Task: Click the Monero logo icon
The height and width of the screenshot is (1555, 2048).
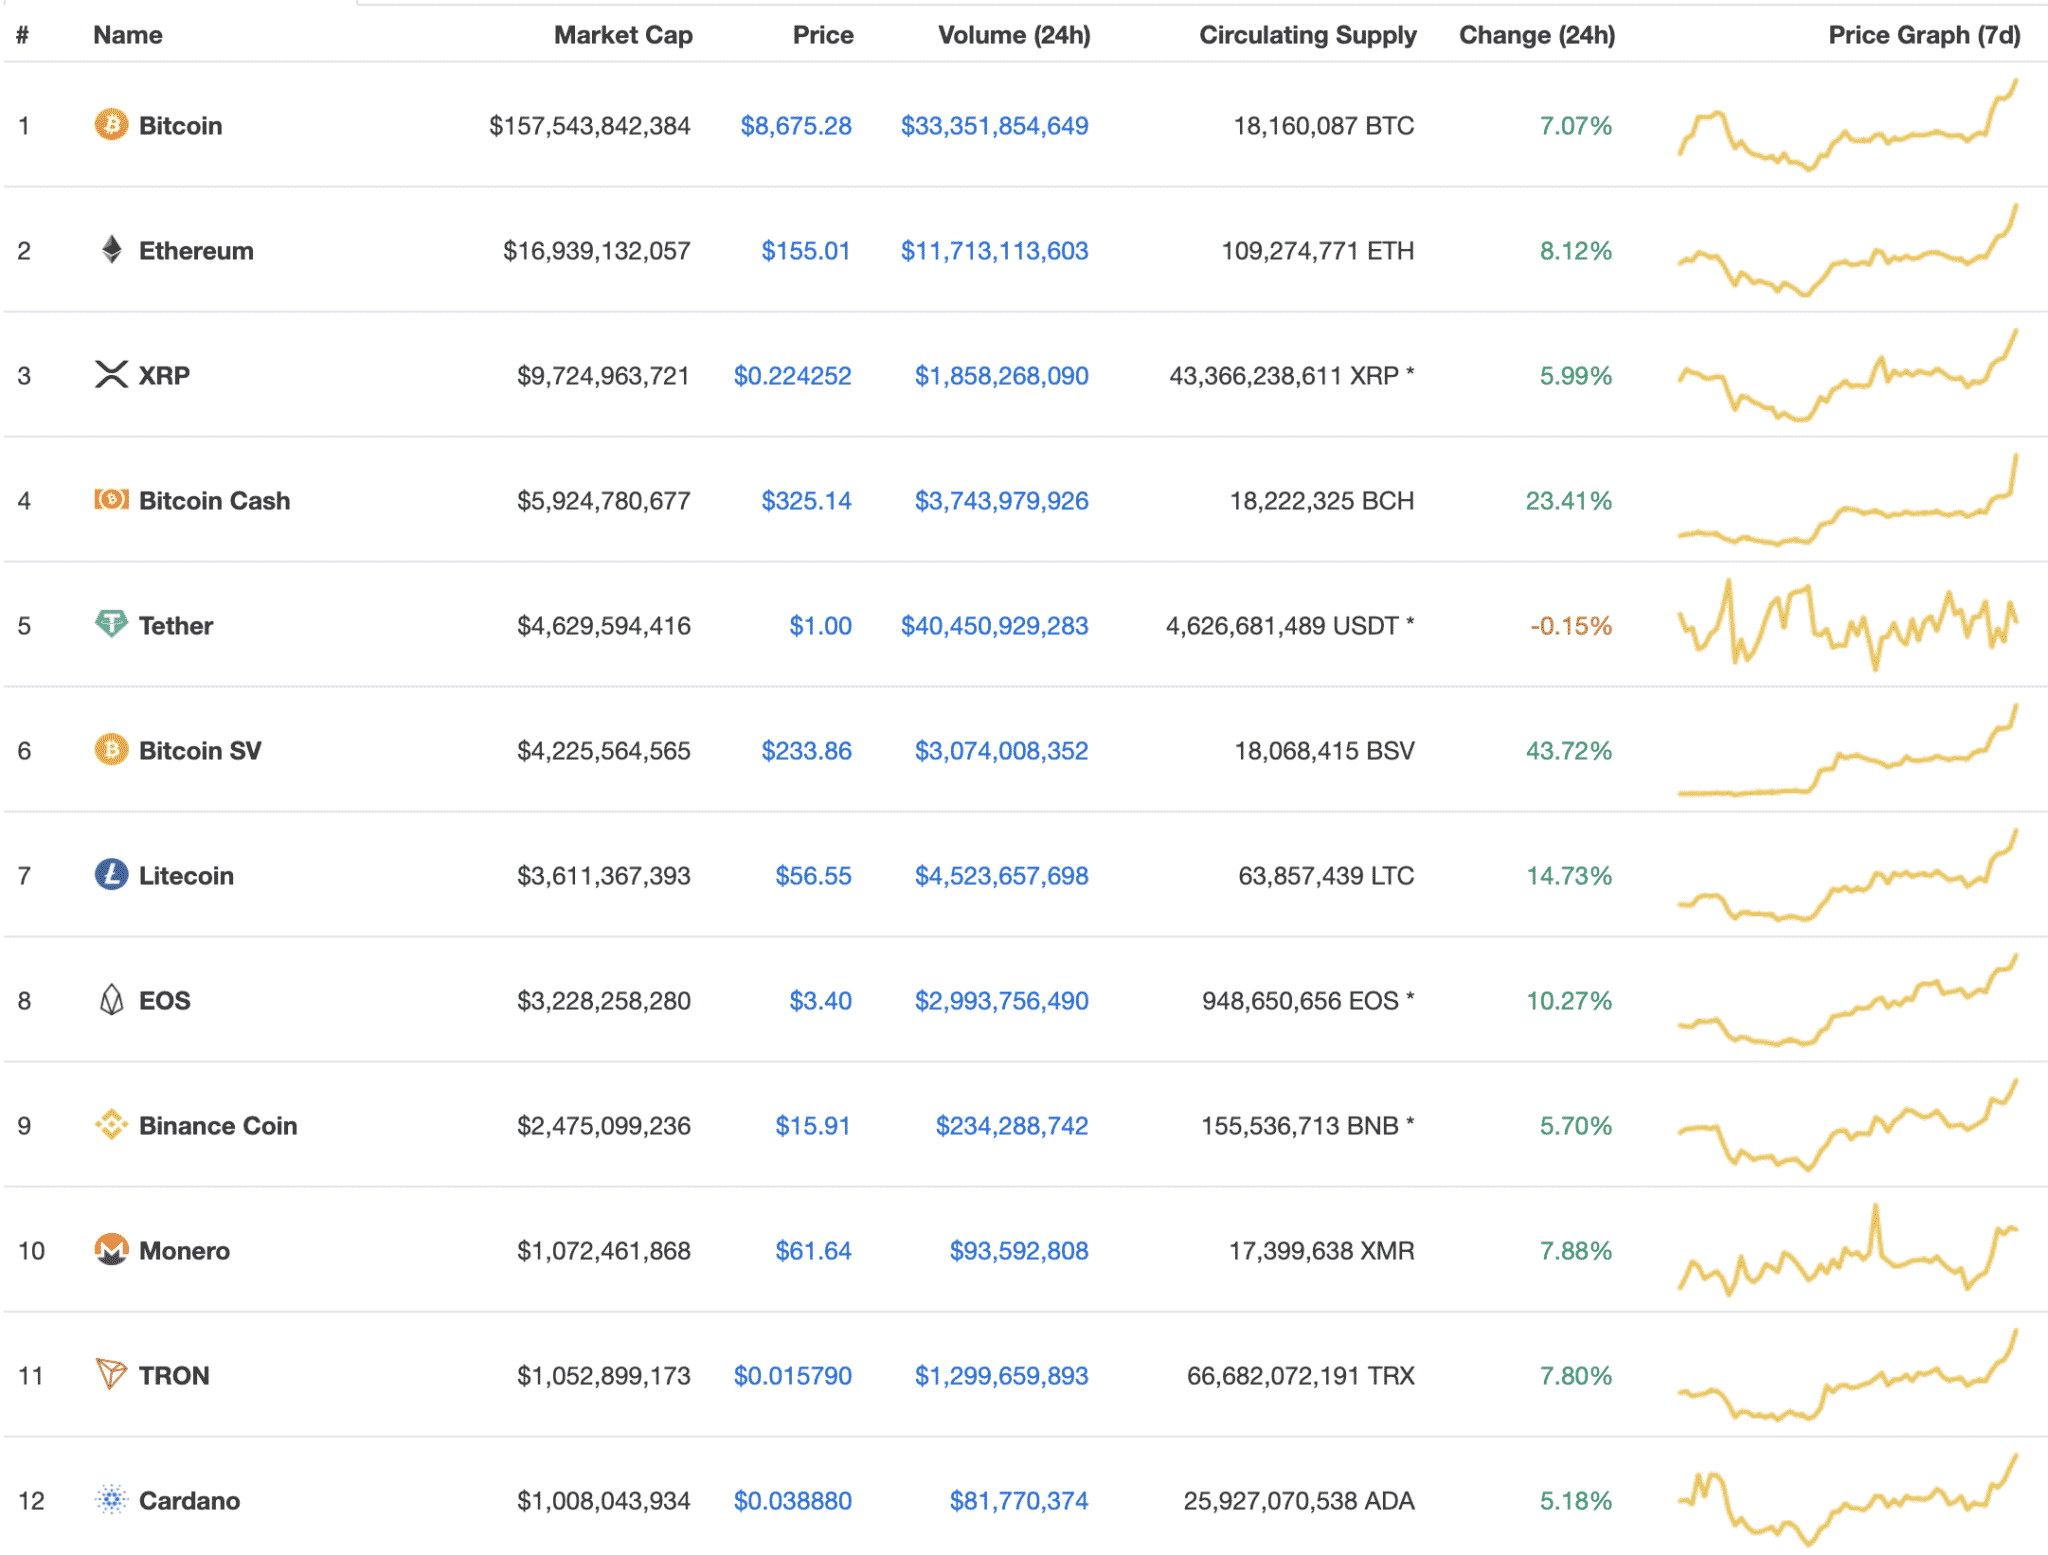Action: click(111, 1249)
